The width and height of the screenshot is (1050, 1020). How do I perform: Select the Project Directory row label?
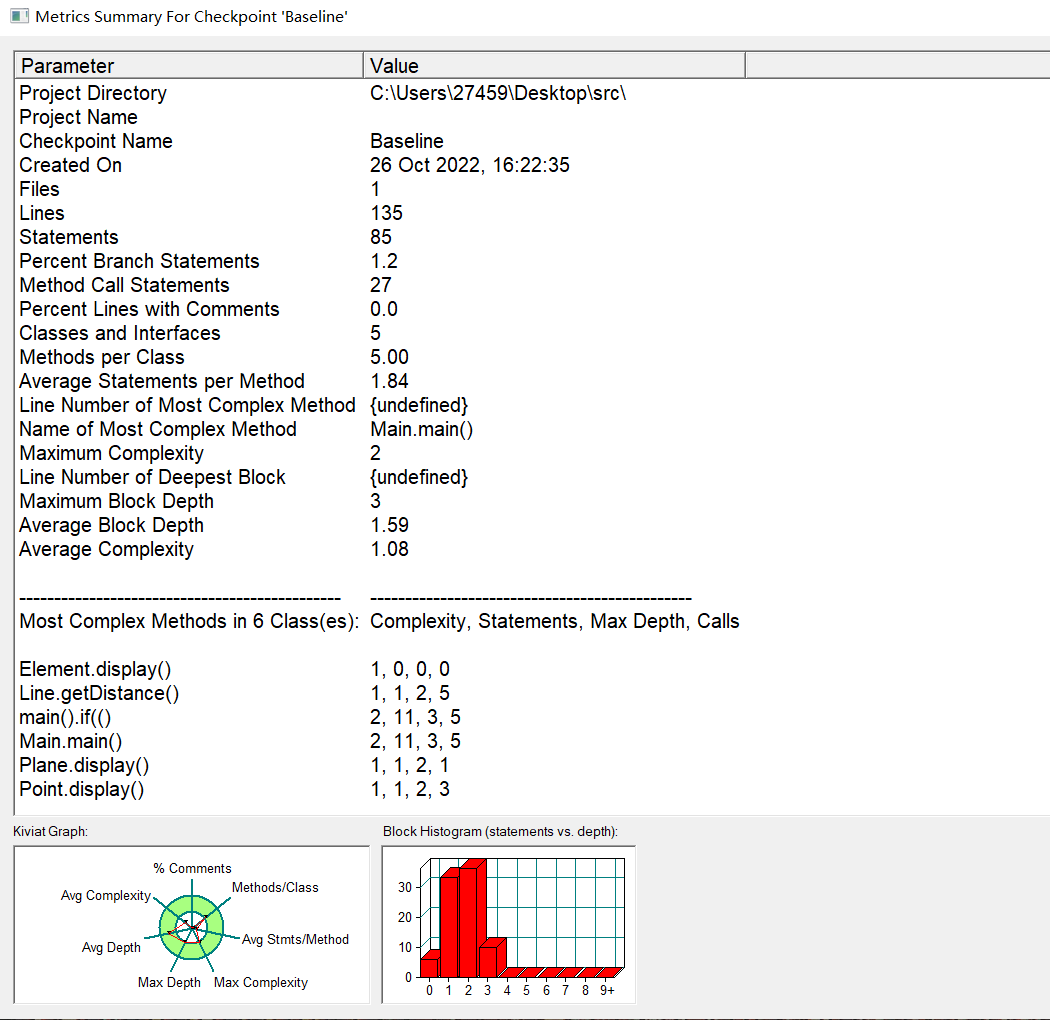pyautogui.click(x=93, y=93)
